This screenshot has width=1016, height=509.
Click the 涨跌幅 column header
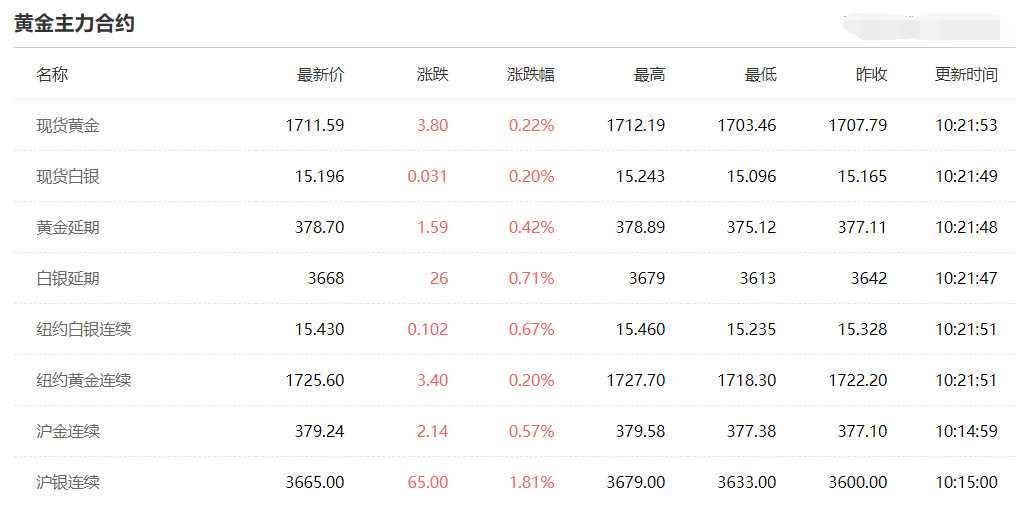531,74
